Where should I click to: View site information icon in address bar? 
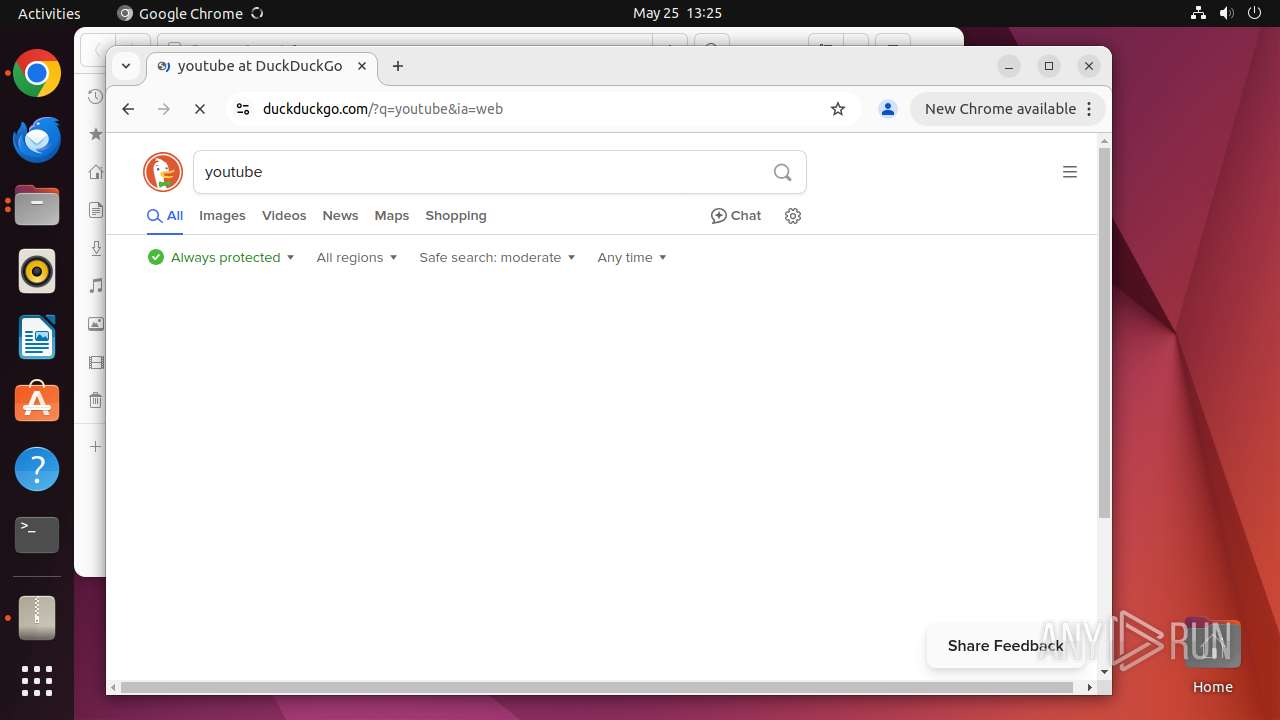pos(242,109)
